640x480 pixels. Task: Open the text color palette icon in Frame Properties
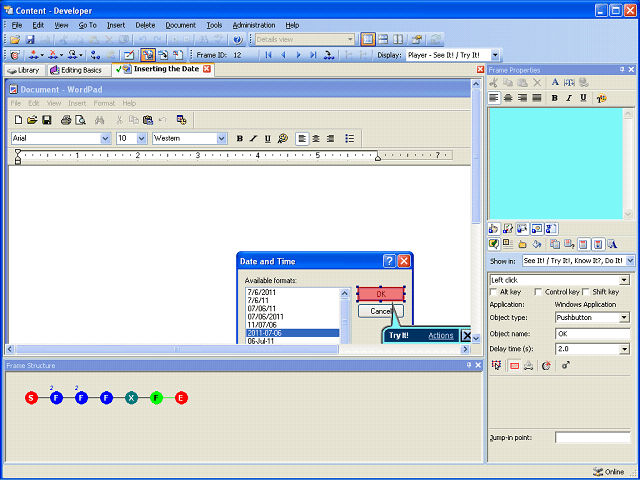click(x=602, y=98)
